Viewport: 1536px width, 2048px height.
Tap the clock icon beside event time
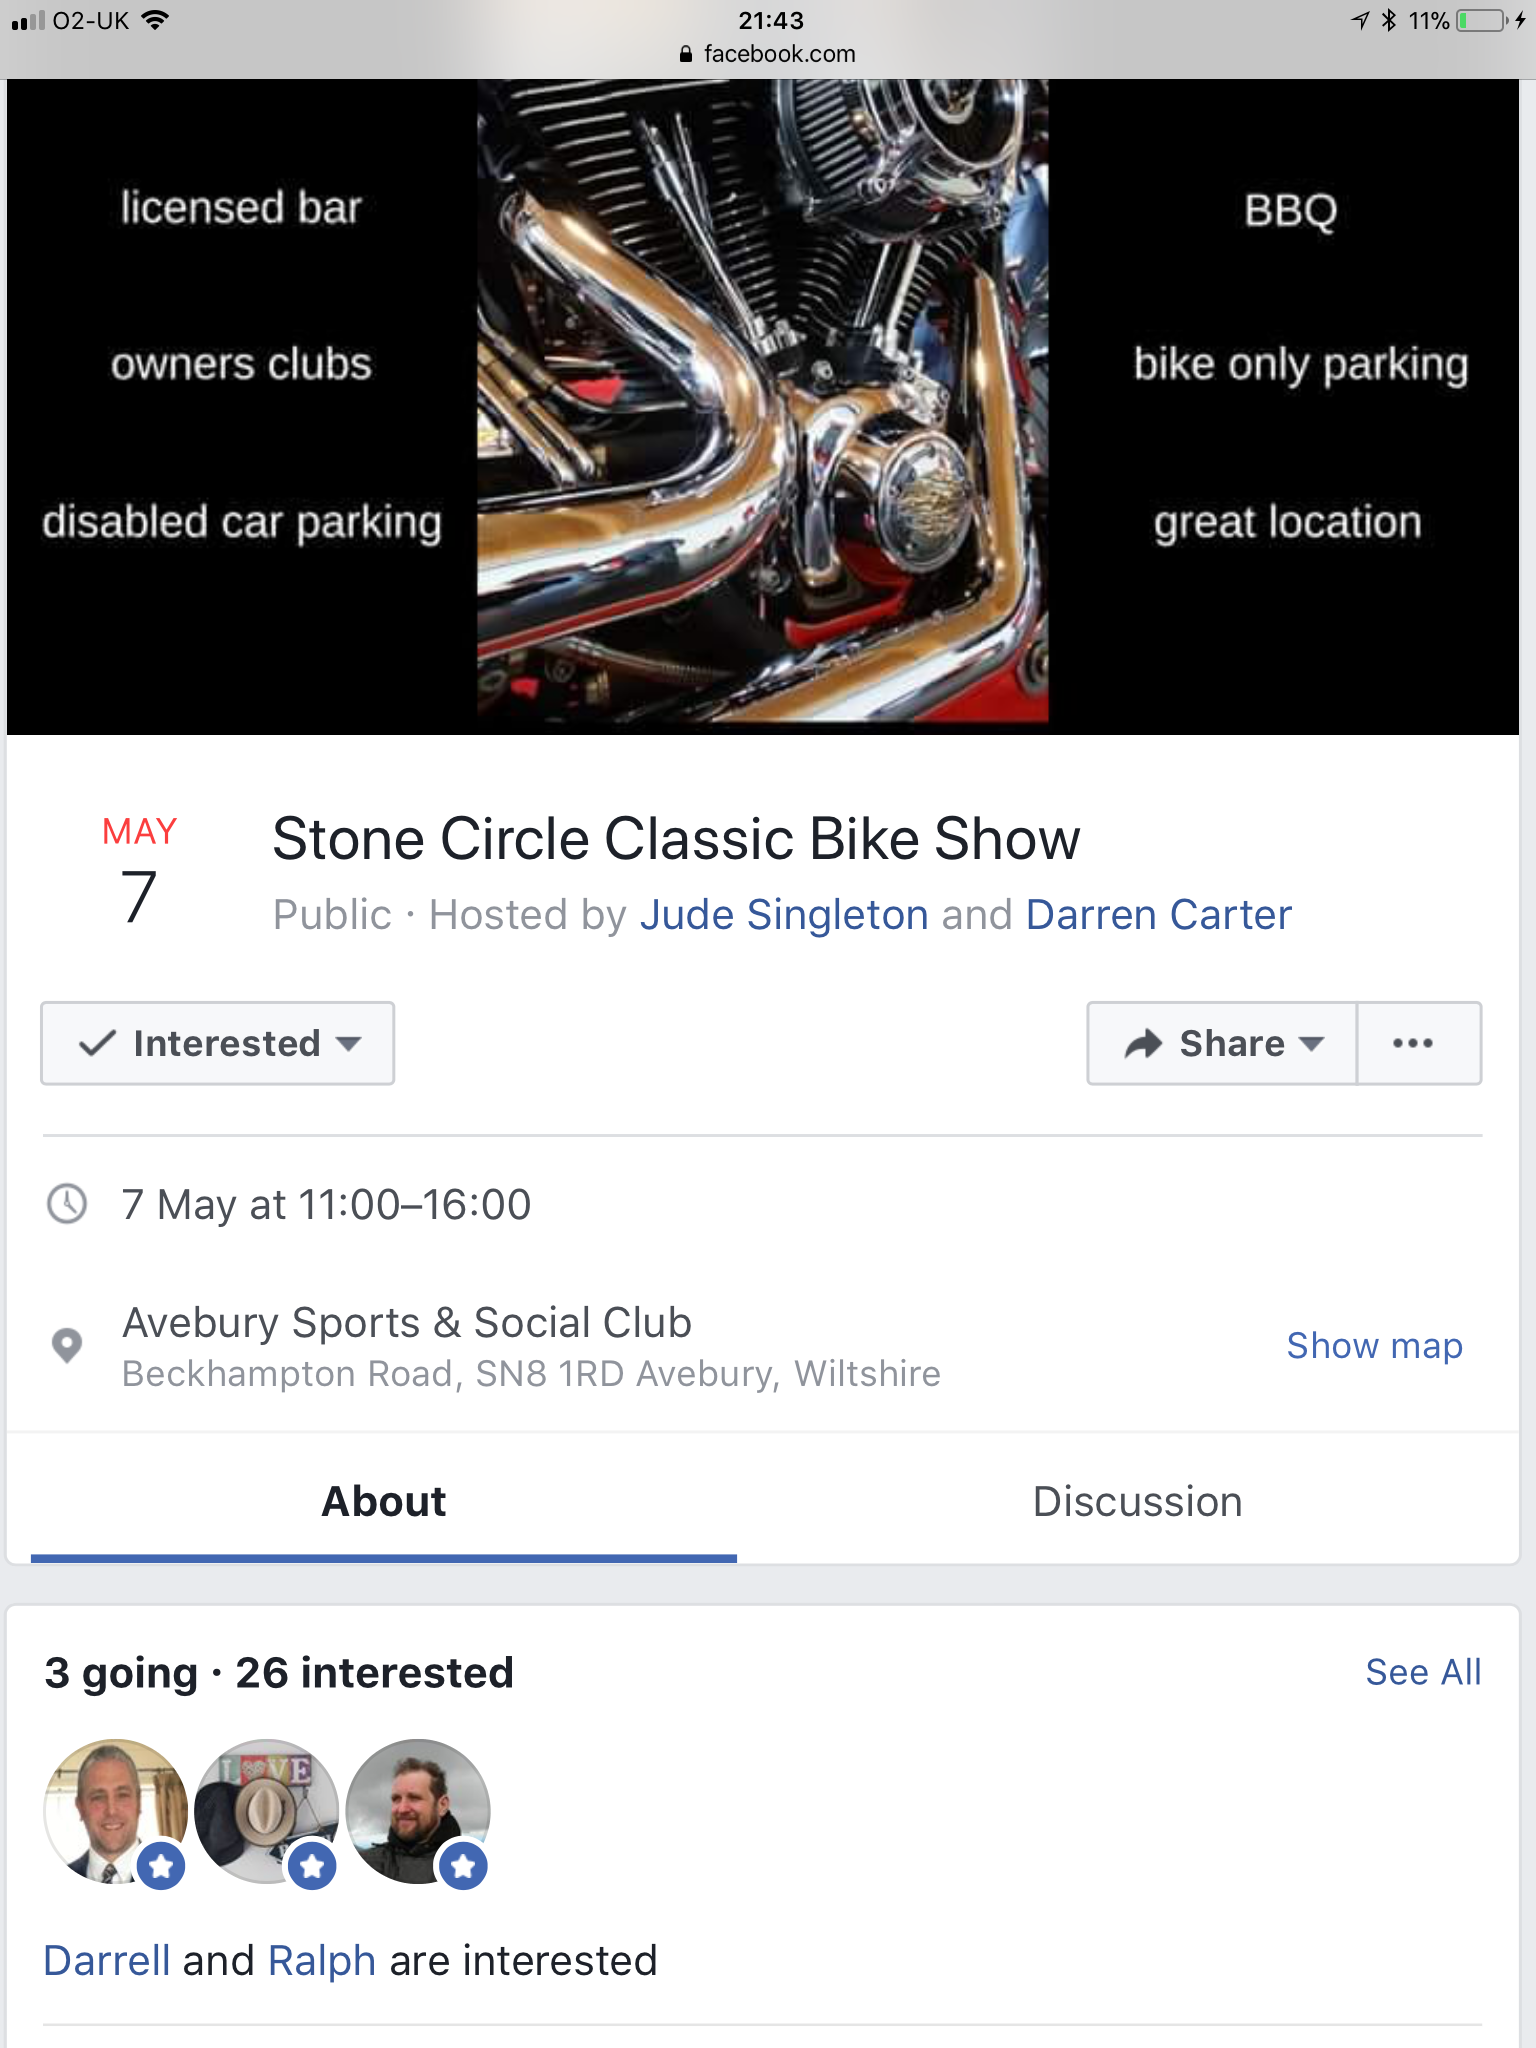tap(67, 1204)
